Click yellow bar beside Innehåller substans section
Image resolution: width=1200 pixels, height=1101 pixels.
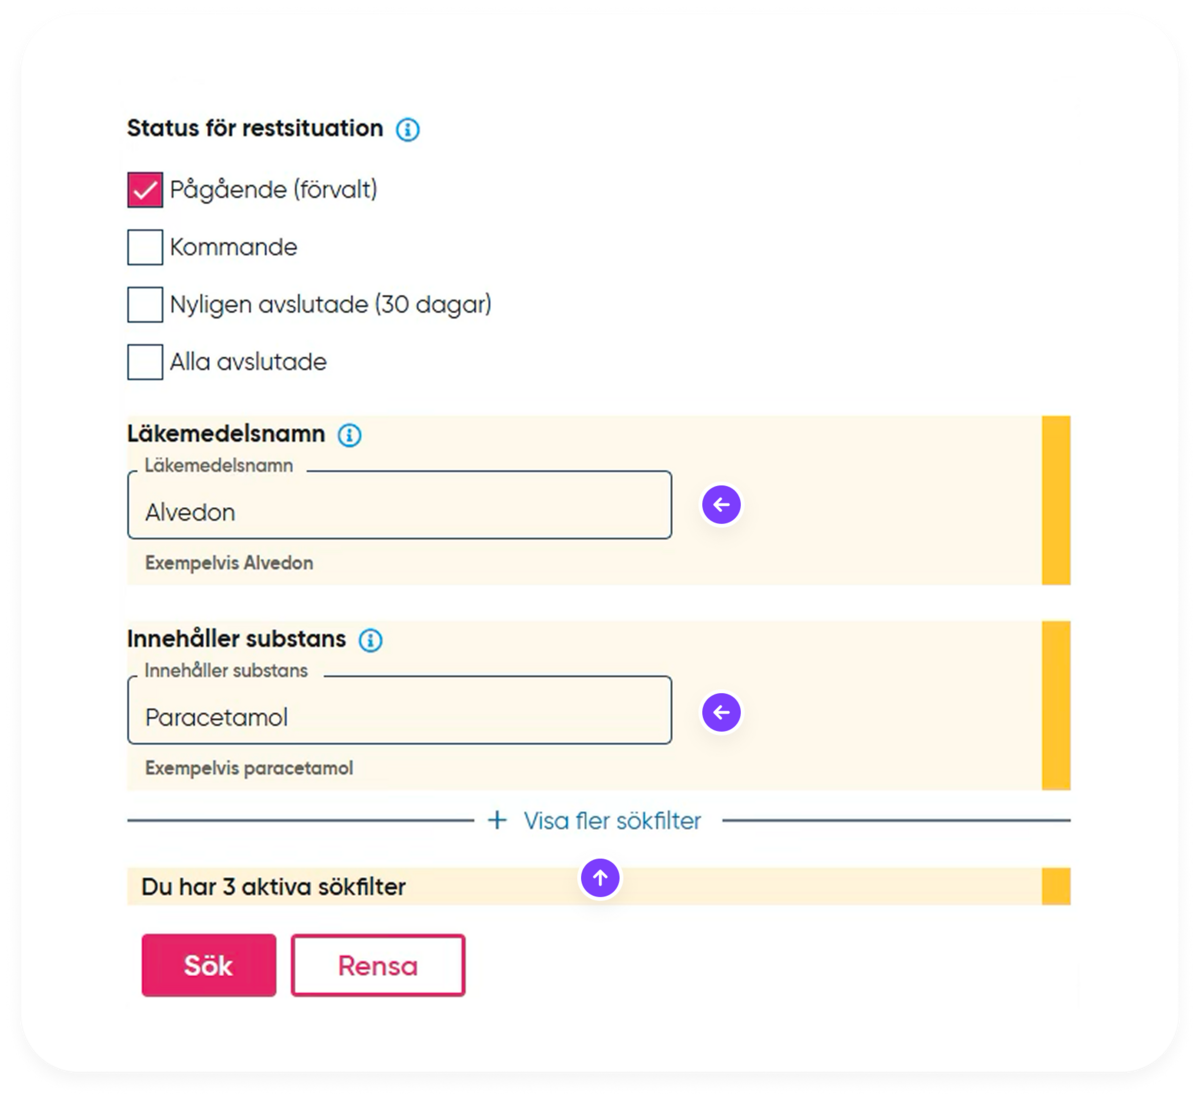pyautogui.click(x=1056, y=705)
